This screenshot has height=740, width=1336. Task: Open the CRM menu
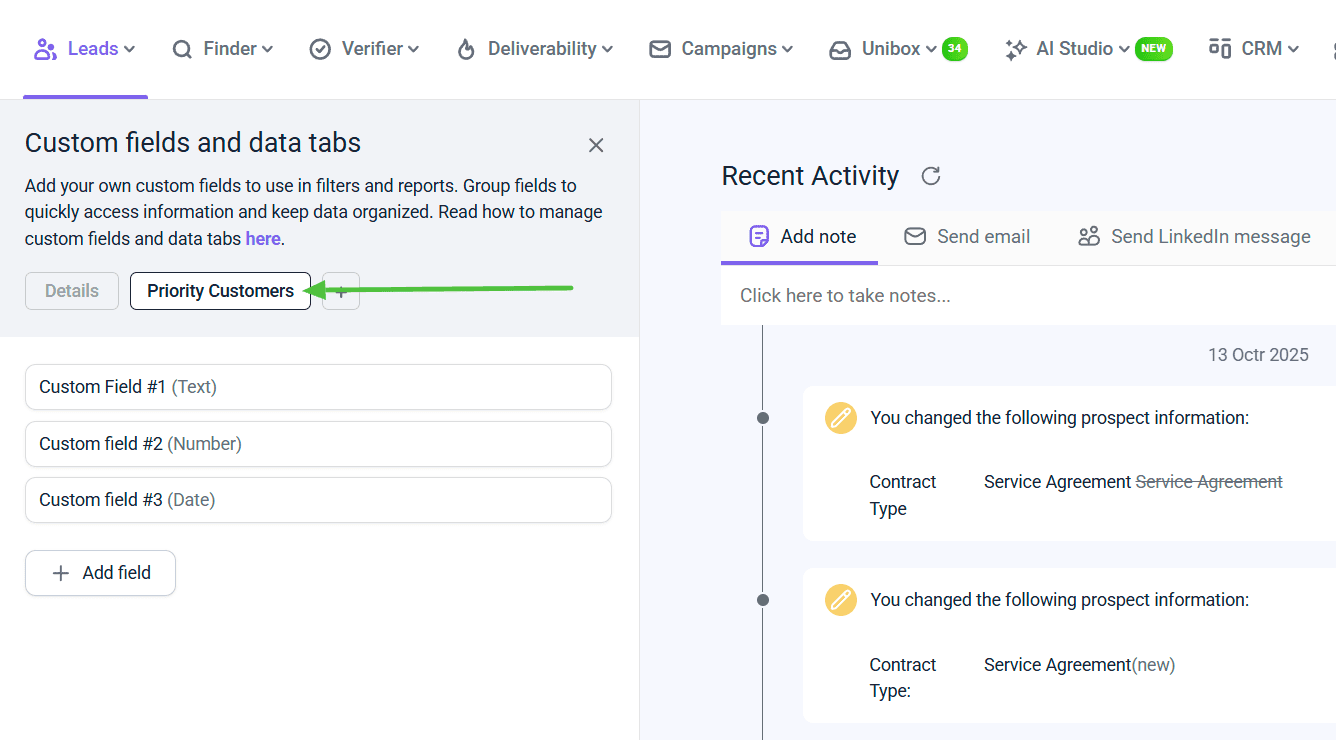coord(1254,49)
